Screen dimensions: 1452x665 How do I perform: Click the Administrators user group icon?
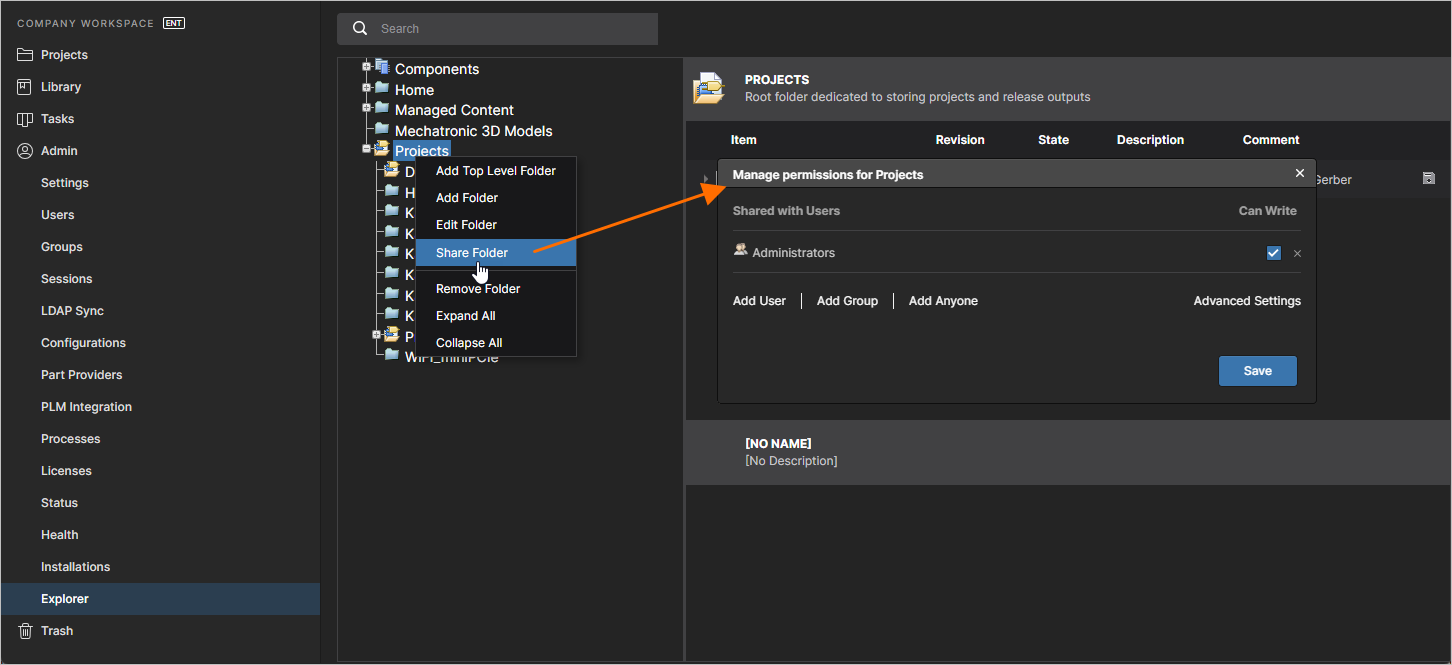[740, 251]
